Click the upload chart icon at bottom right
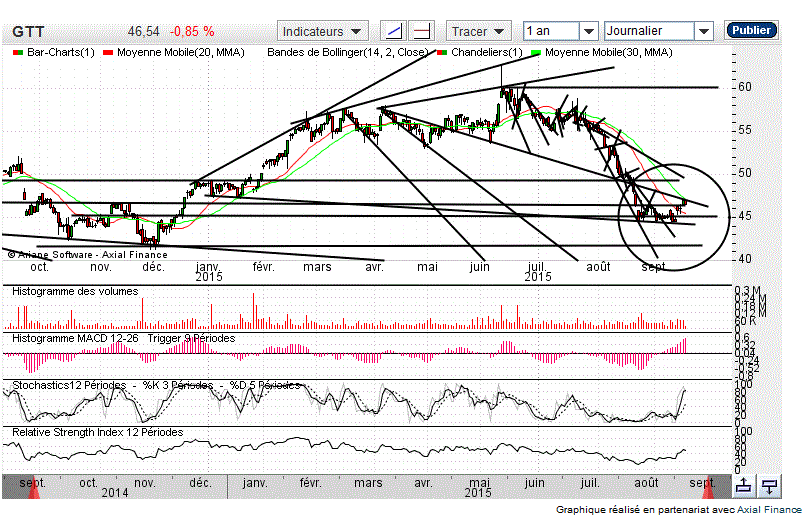The image size is (810, 527). coord(744,486)
